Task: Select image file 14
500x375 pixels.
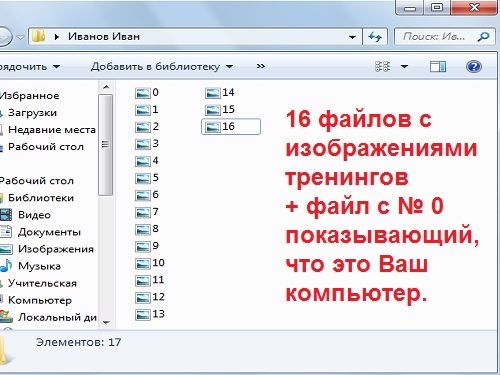Action: 220,92
